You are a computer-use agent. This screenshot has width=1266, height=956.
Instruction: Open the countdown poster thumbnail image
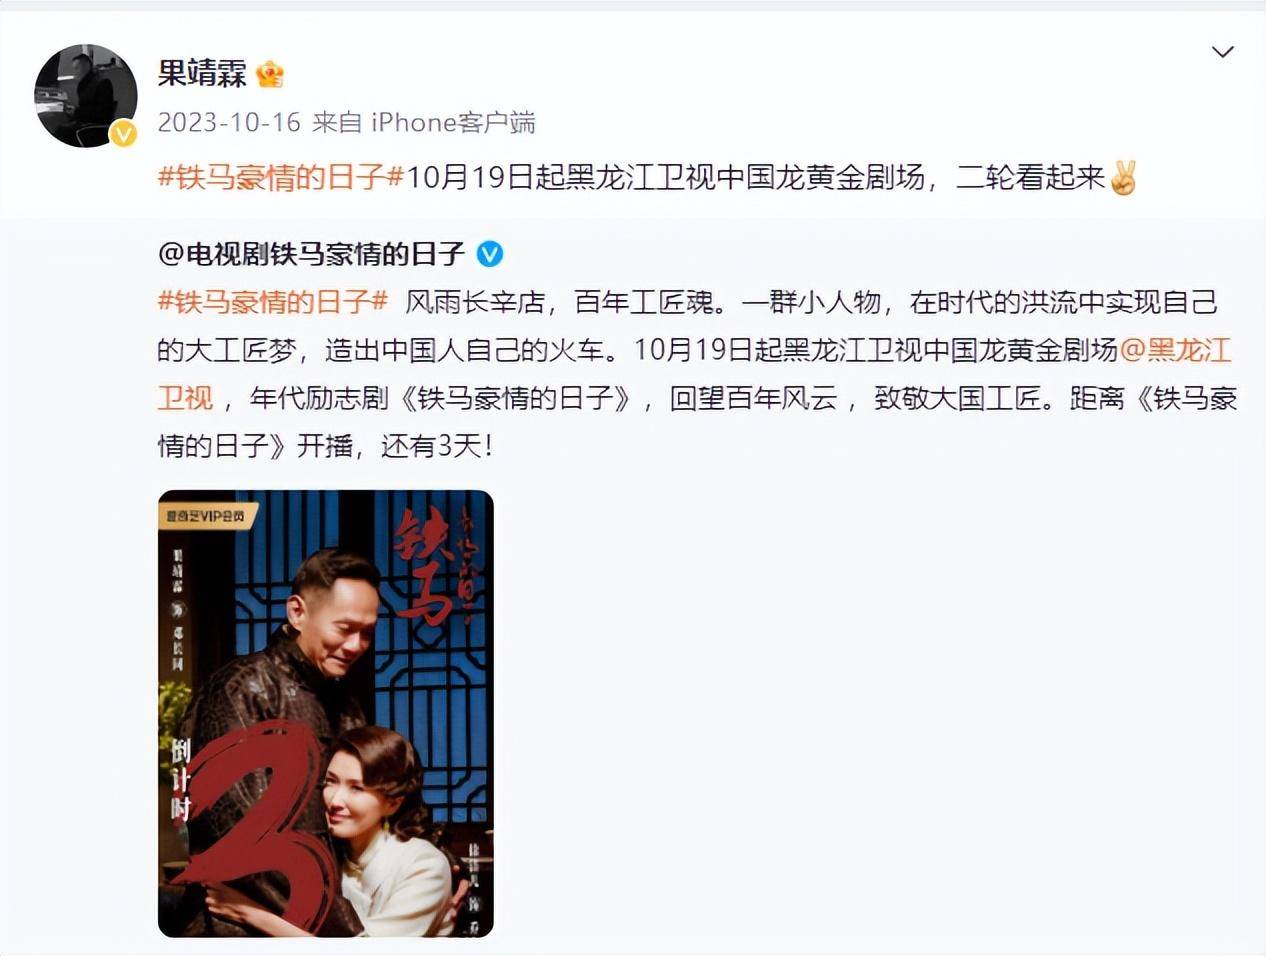[x=326, y=713]
